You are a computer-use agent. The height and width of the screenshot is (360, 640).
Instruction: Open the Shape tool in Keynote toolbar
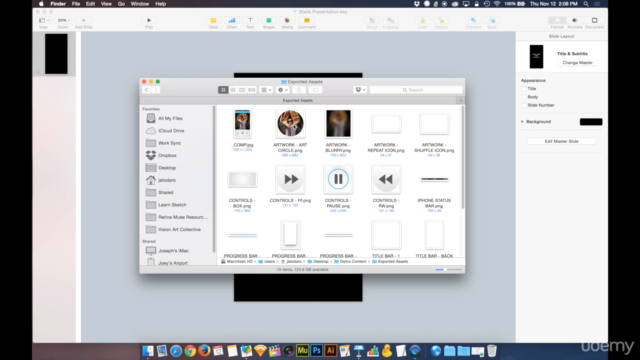[269, 23]
